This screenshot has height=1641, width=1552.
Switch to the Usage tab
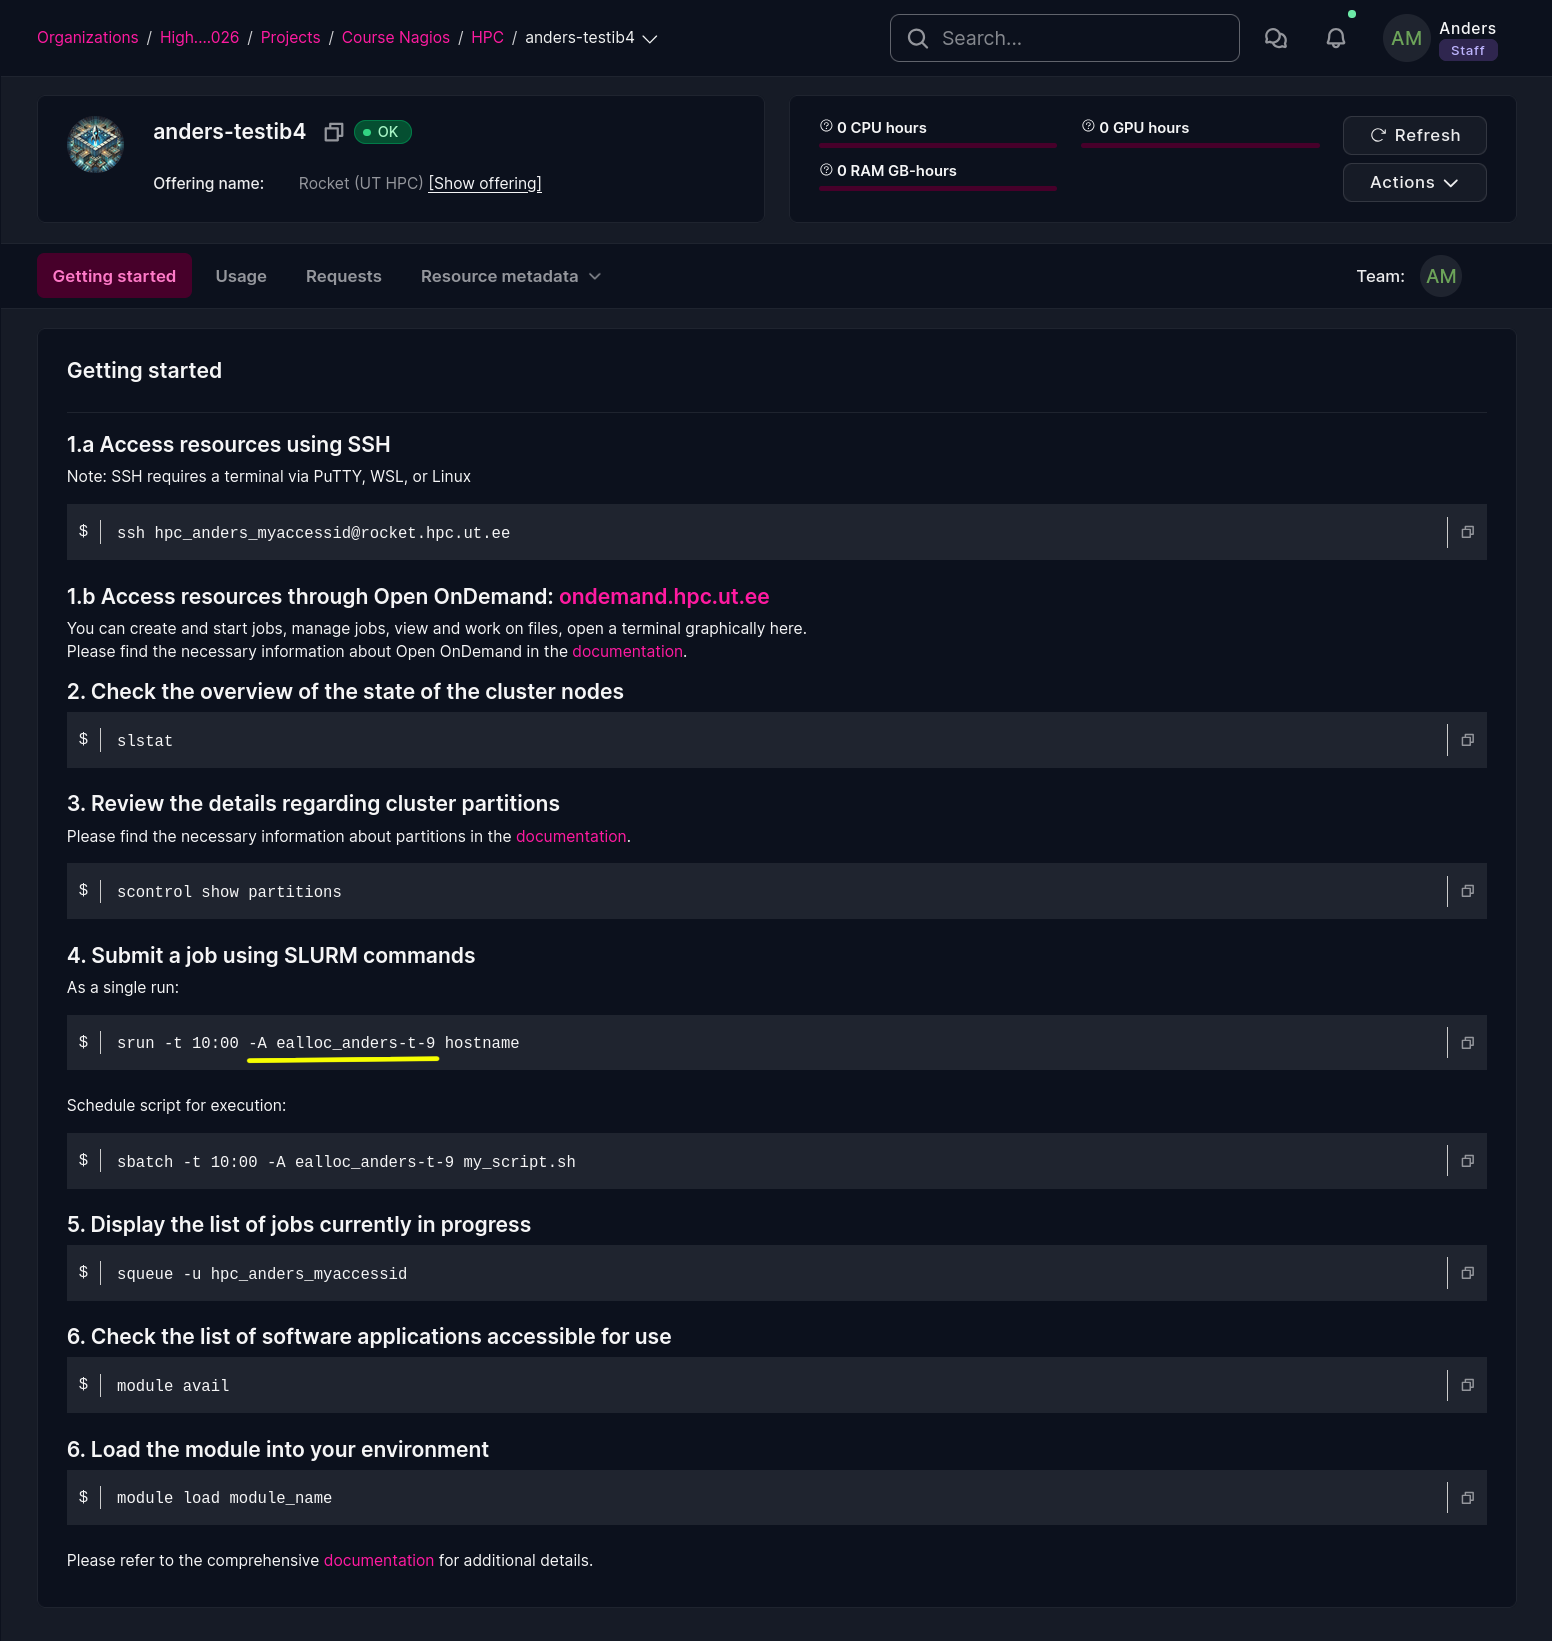(x=241, y=276)
